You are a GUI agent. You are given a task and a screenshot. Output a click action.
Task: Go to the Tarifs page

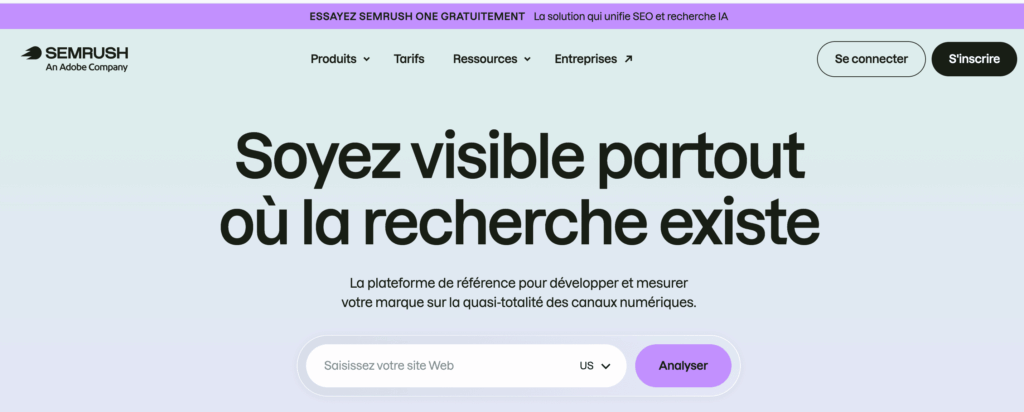pyautogui.click(x=409, y=59)
